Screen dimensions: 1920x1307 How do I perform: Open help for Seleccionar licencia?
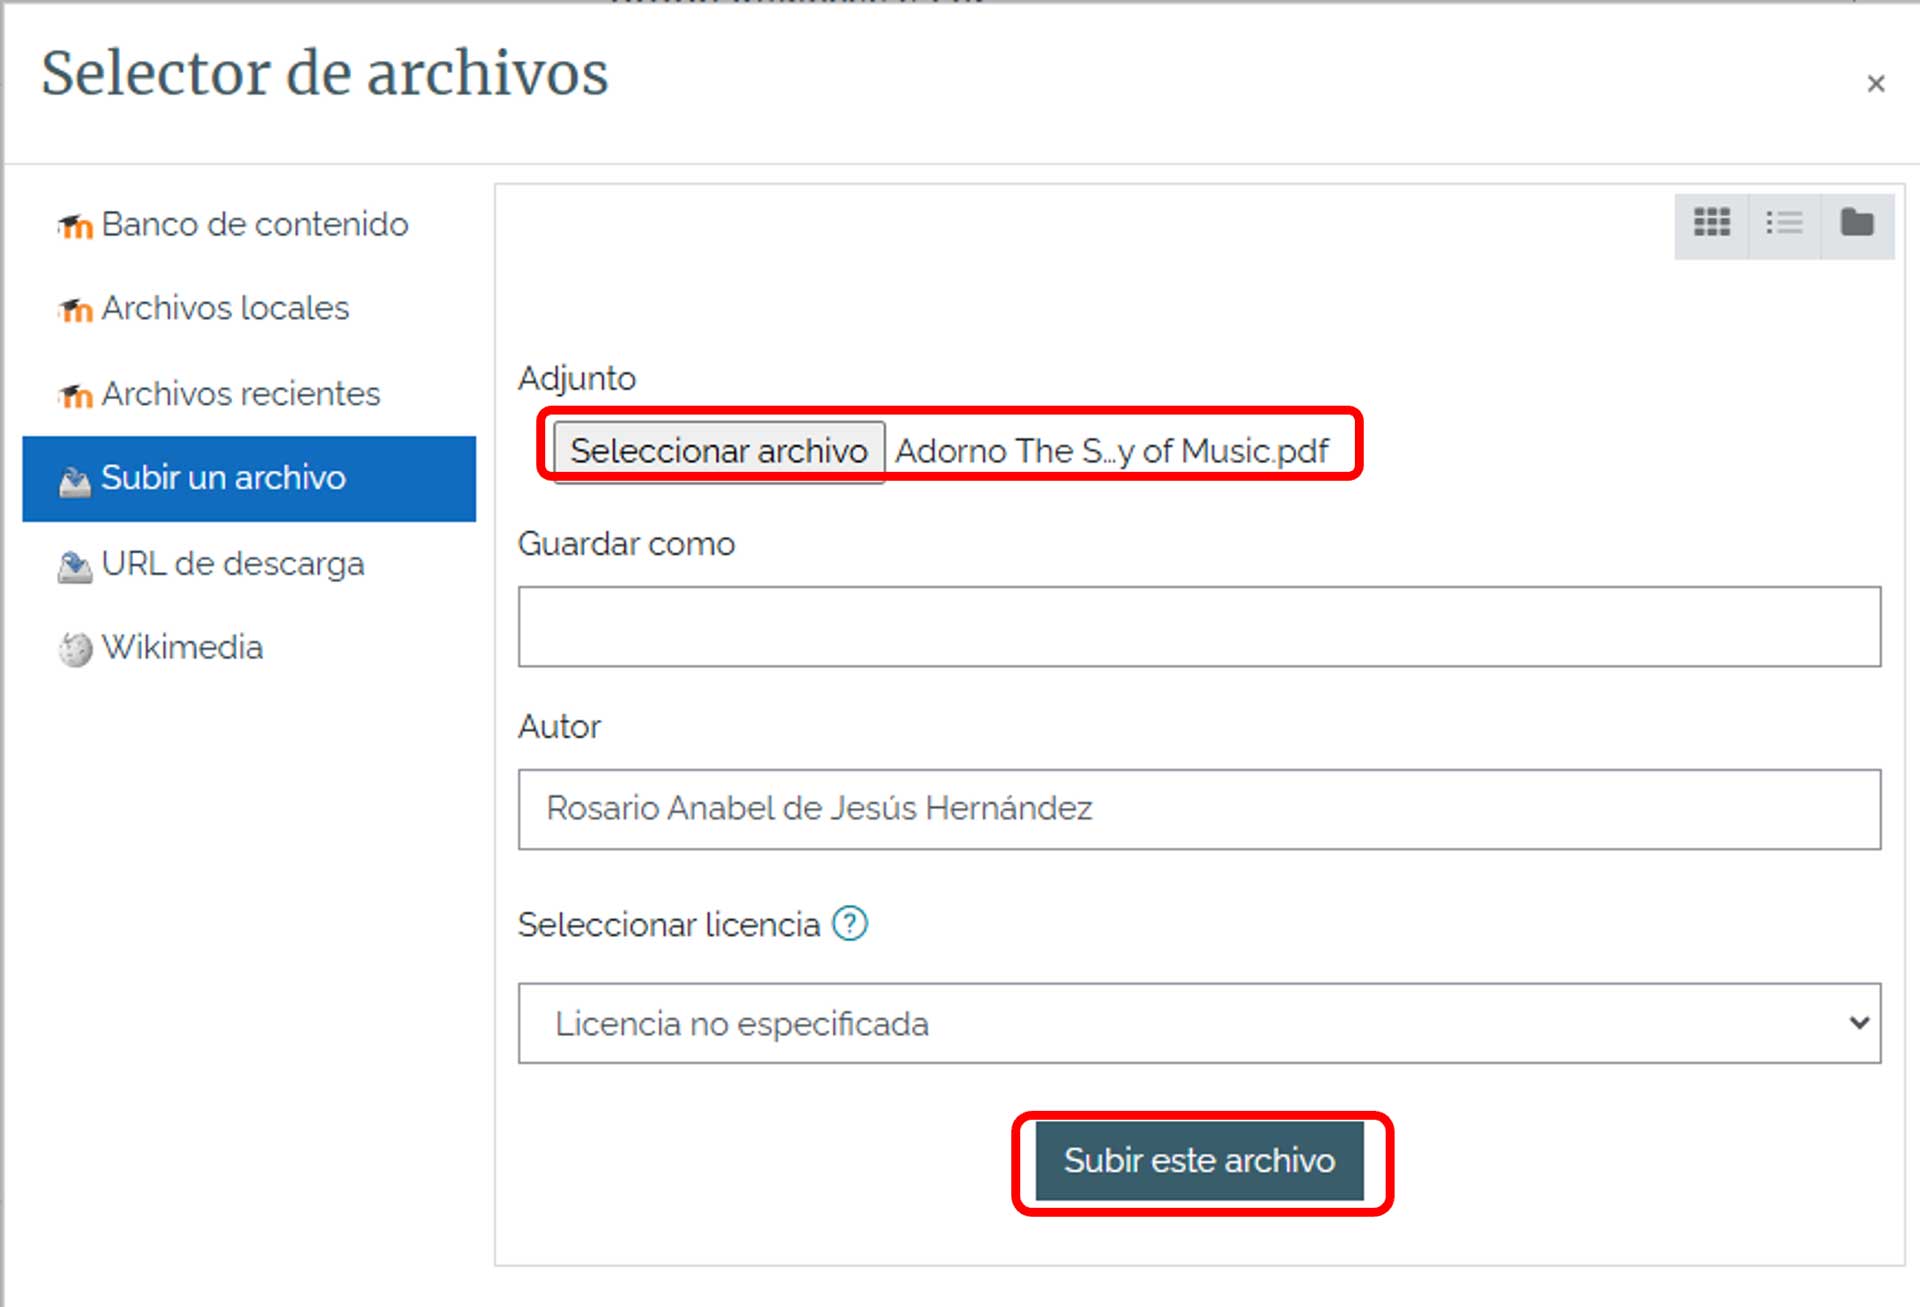[850, 923]
